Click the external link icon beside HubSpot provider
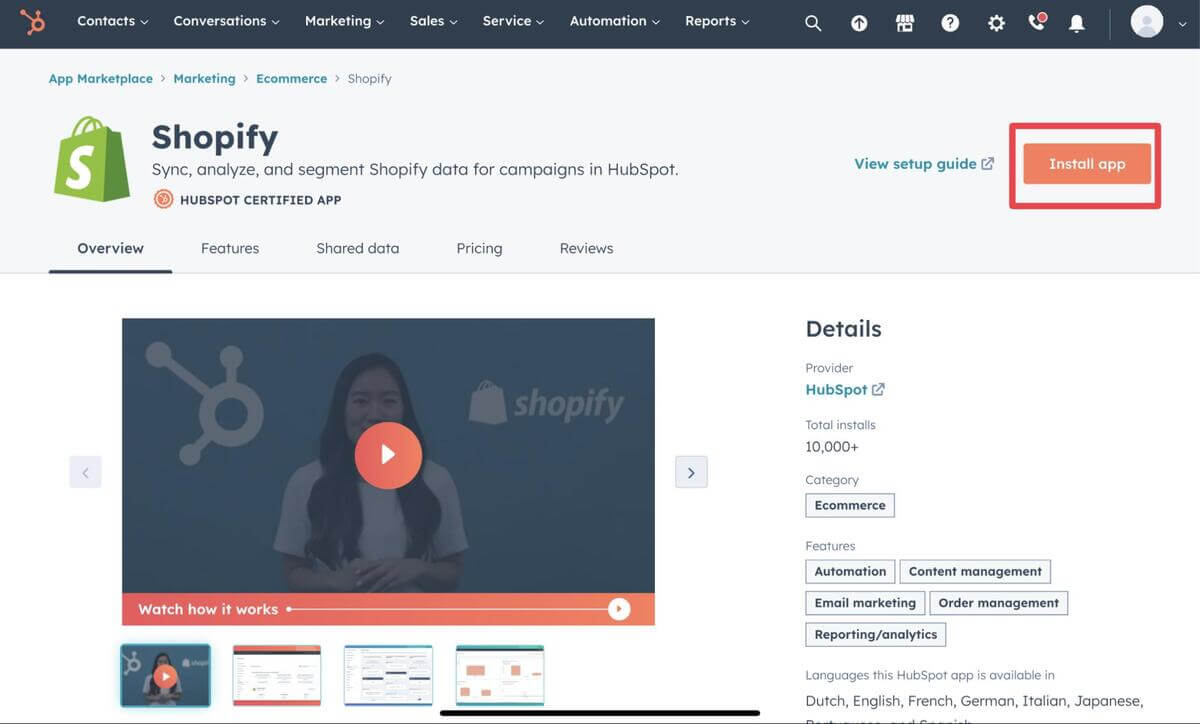The height and width of the screenshot is (724, 1200). click(x=878, y=390)
